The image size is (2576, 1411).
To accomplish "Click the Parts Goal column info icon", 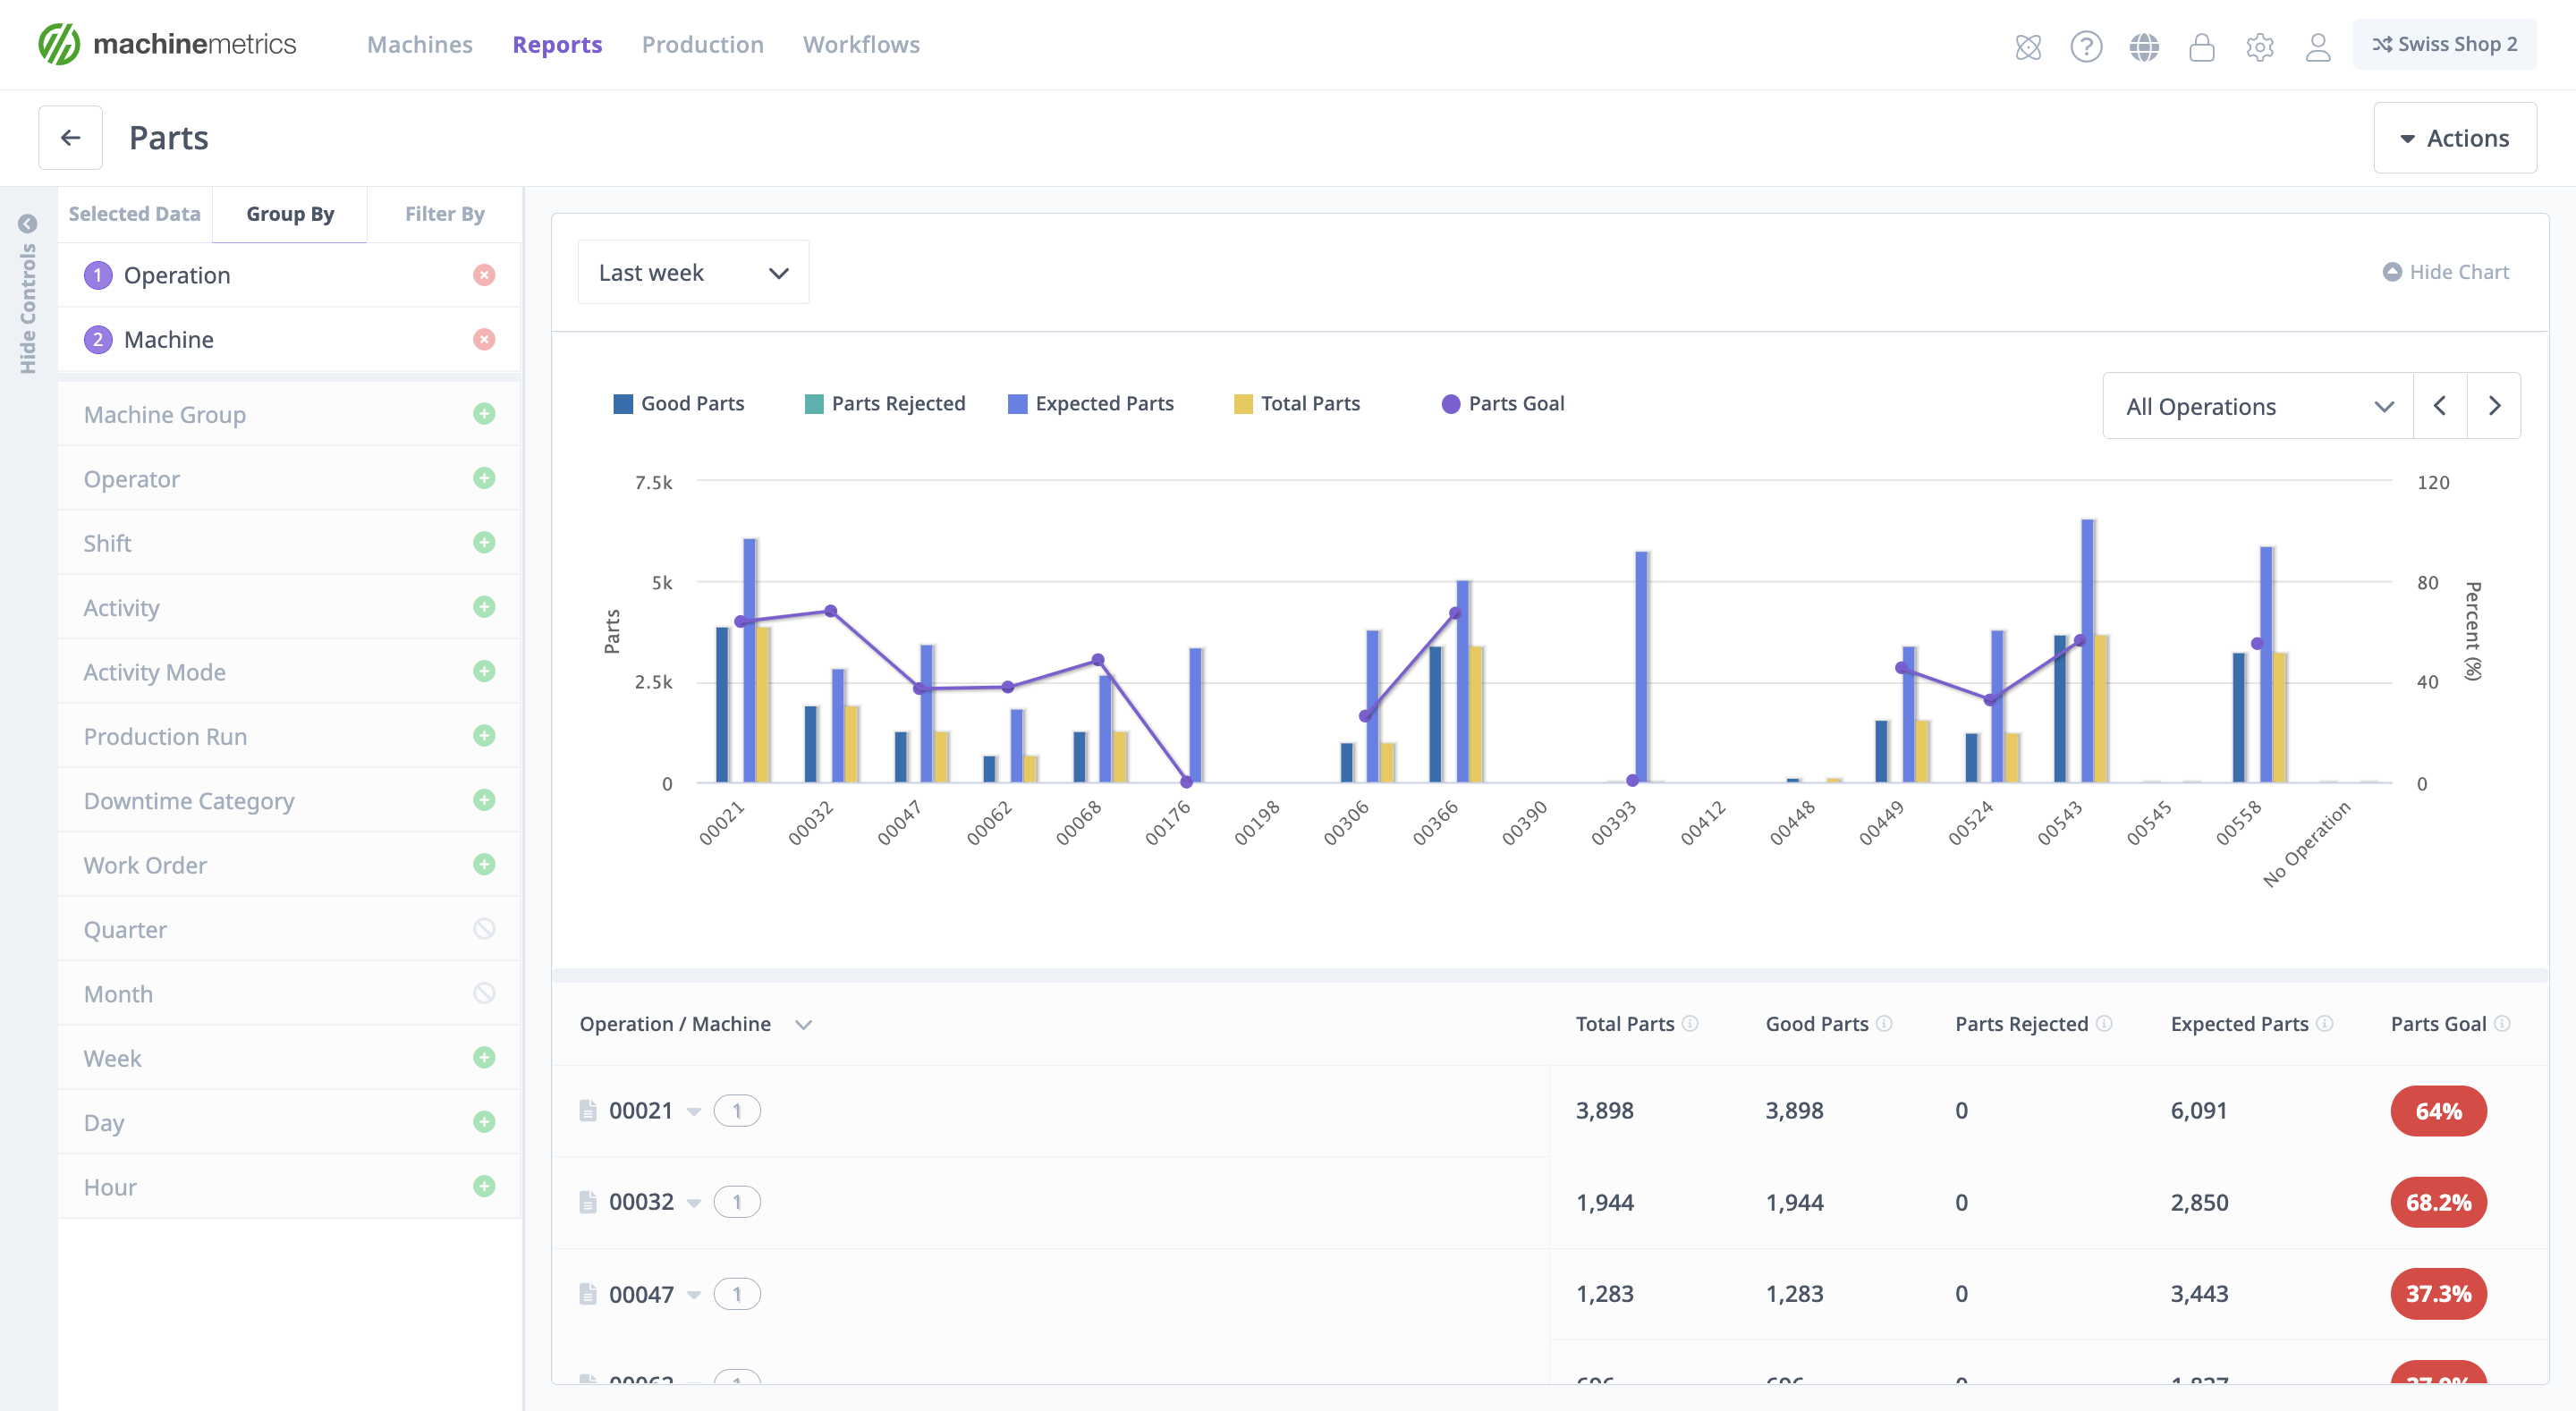I will tap(2502, 1023).
